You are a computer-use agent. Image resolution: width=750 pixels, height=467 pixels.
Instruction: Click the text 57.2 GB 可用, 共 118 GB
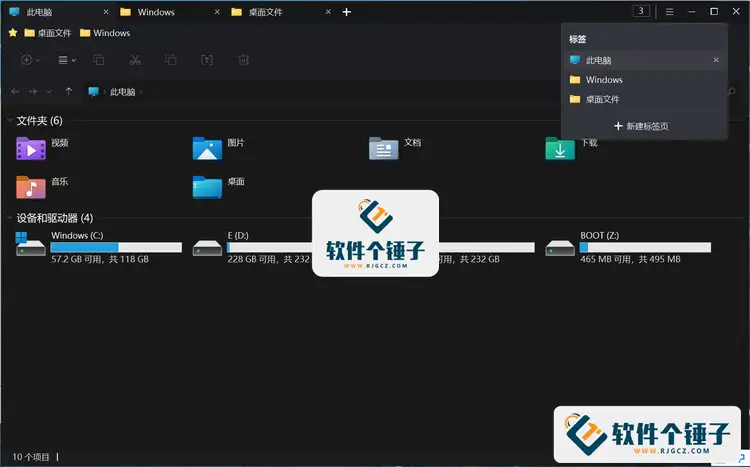(x=100, y=259)
